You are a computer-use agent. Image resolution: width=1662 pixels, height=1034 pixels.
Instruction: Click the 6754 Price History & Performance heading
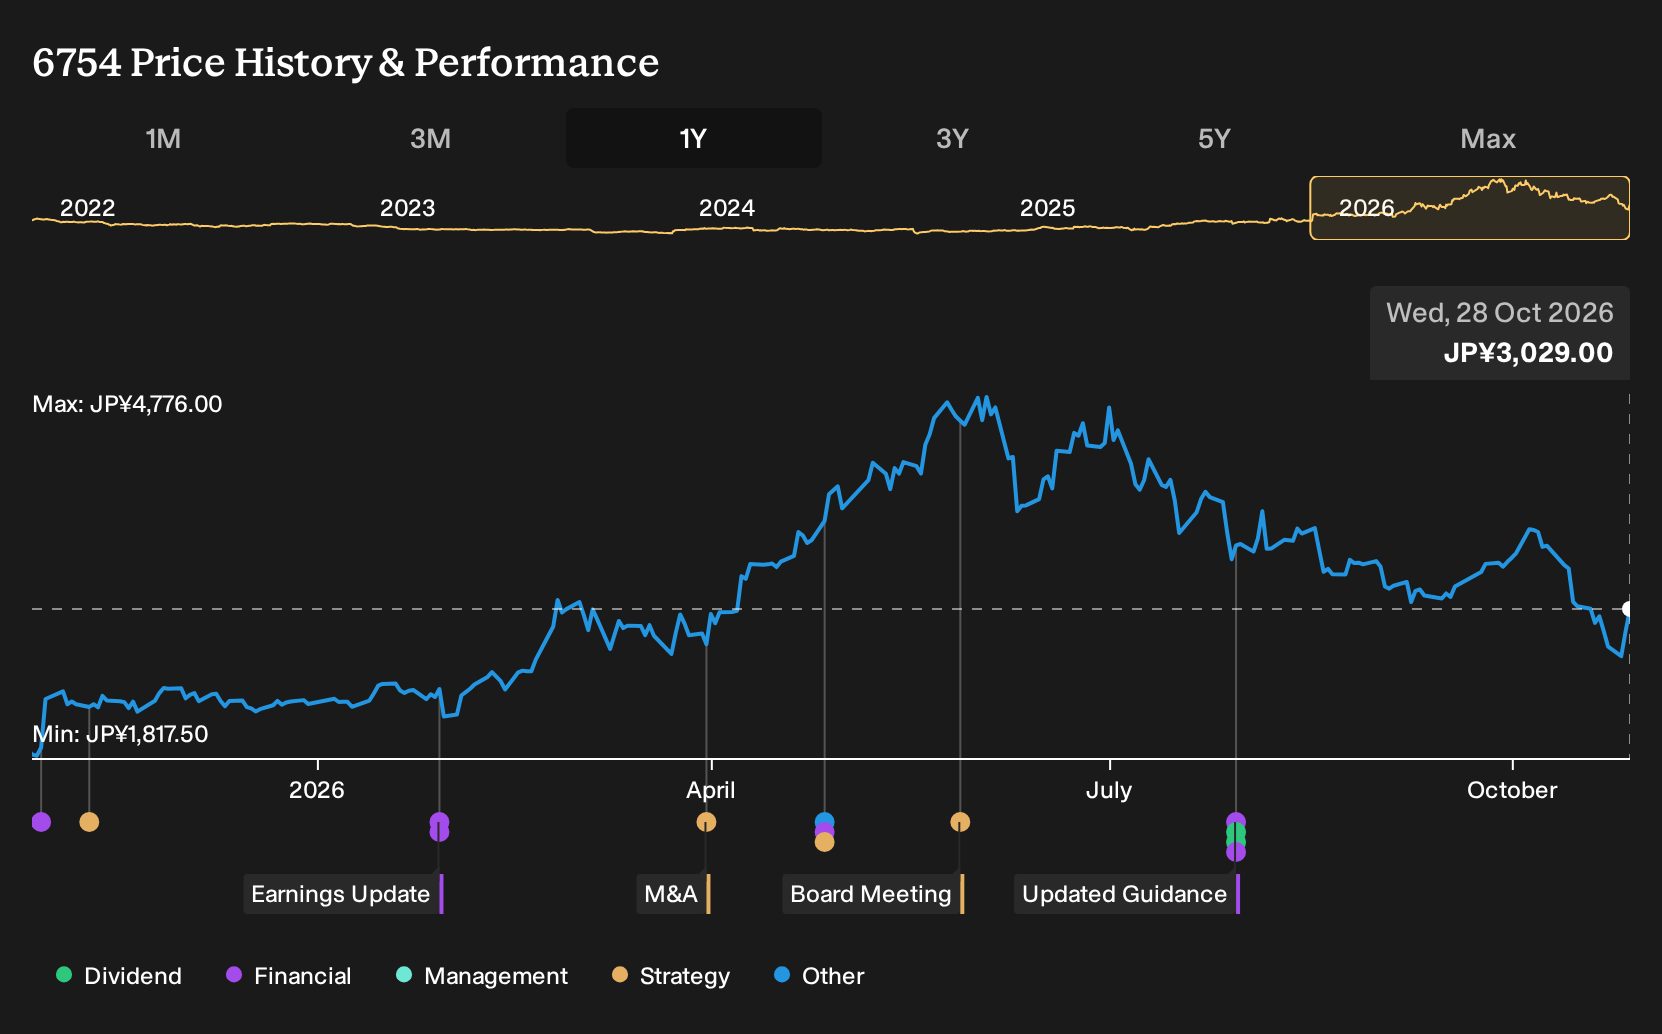click(x=346, y=62)
